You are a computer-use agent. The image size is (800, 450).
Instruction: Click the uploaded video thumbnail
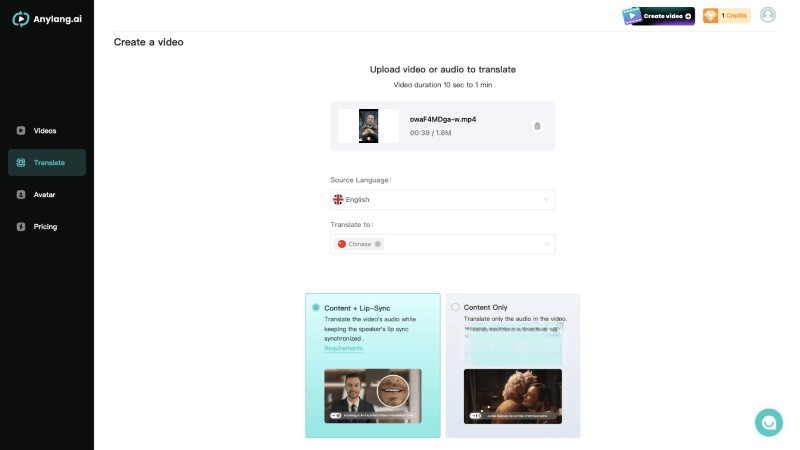368,126
